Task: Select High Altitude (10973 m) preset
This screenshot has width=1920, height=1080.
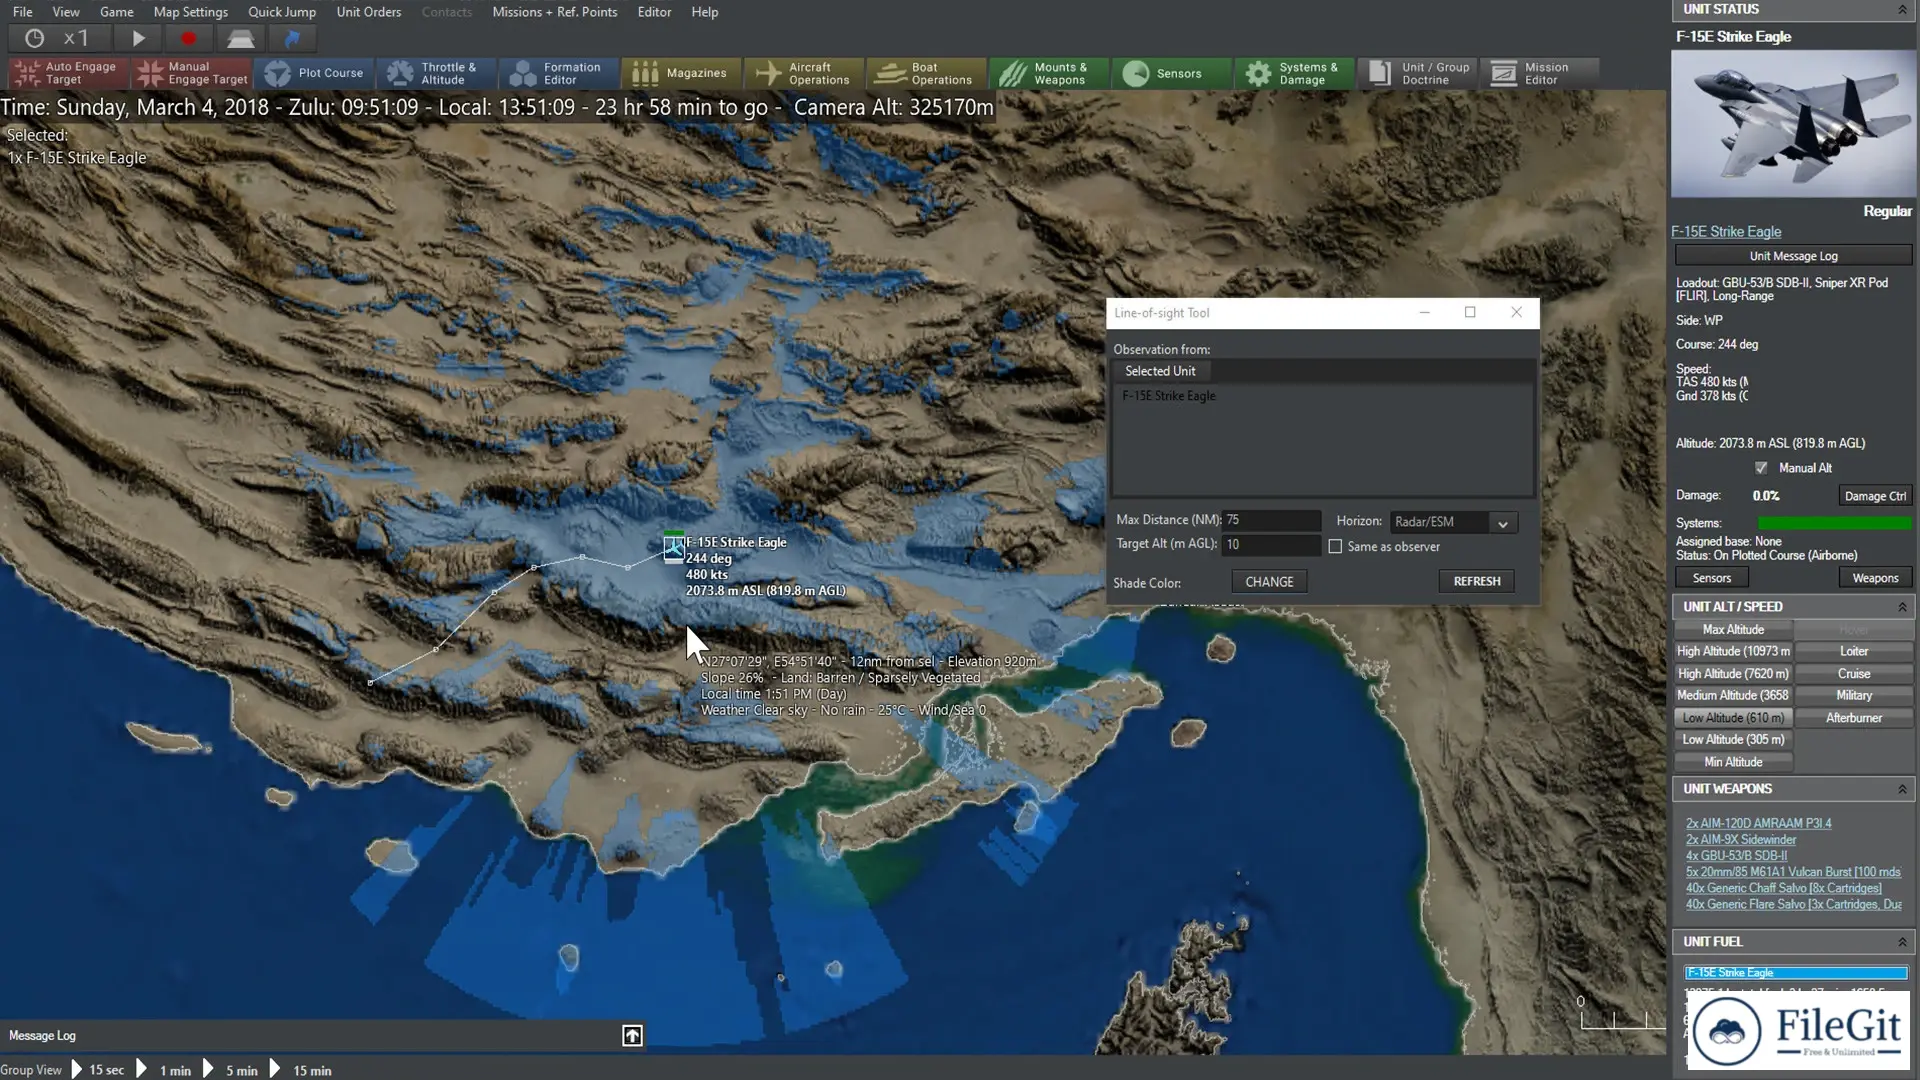Action: click(x=1733, y=651)
